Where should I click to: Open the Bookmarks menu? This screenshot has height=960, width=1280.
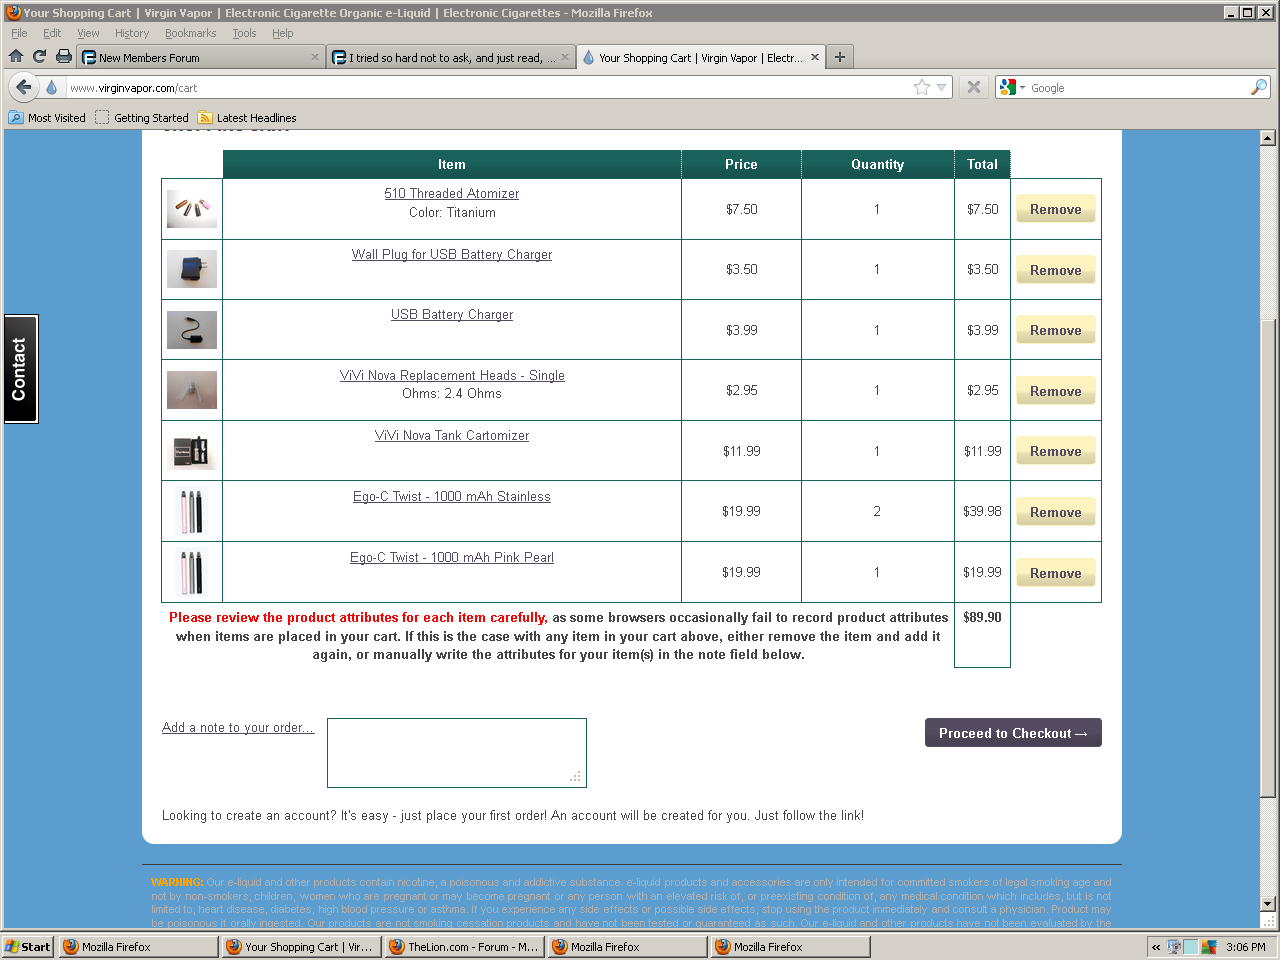pyautogui.click(x=190, y=33)
